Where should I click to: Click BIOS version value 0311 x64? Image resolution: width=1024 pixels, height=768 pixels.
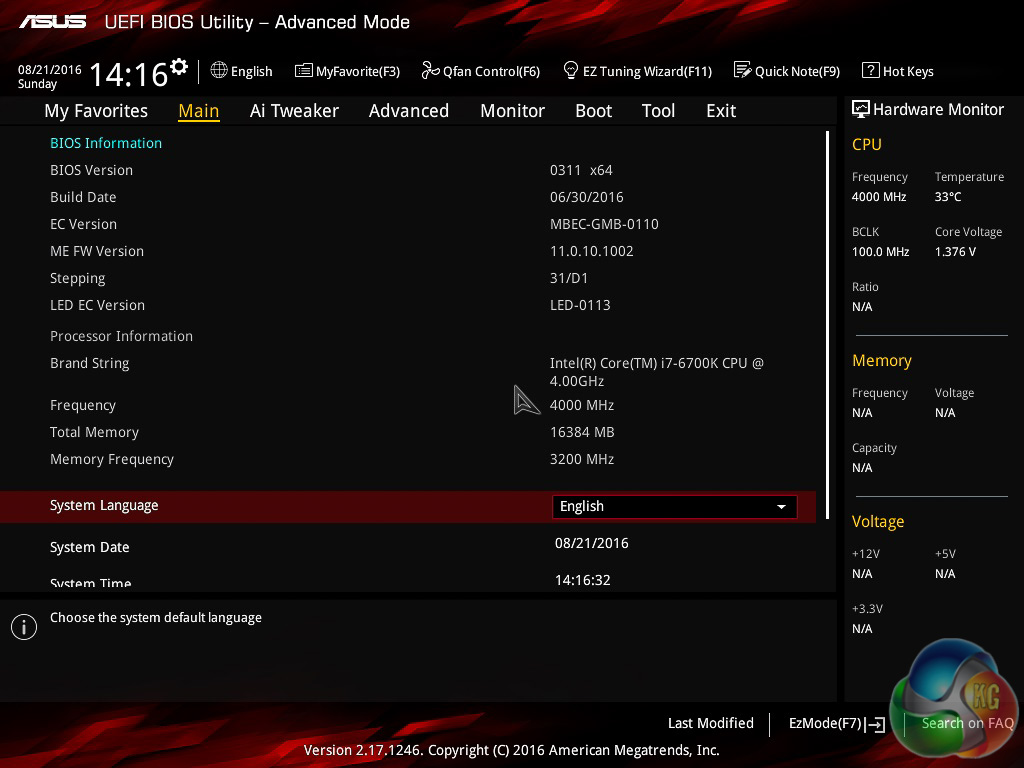coord(581,170)
